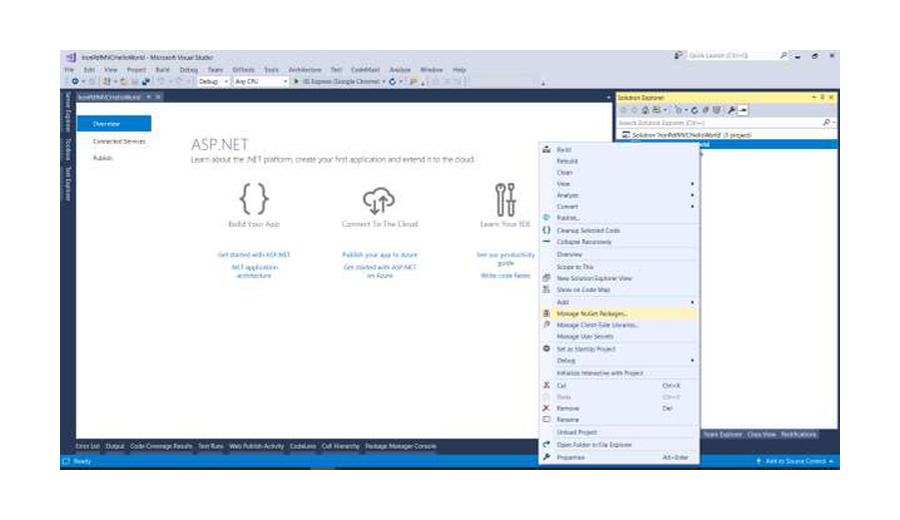Click the New Solution Explorer View icon
The width and height of the screenshot is (900, 520).
546,278
